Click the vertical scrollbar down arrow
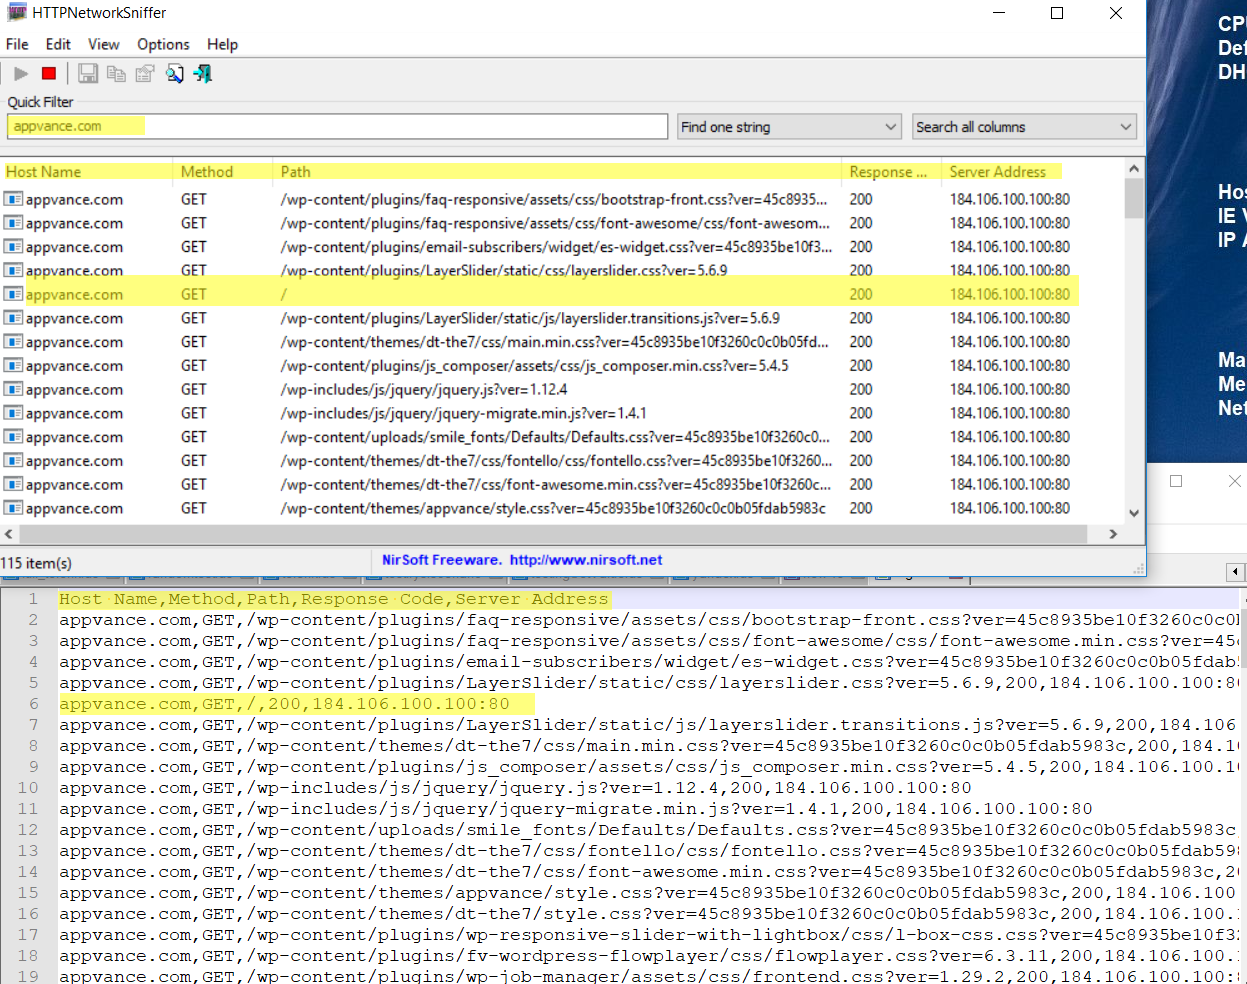Screen dimensions: 1247x984 (1133, 513)
